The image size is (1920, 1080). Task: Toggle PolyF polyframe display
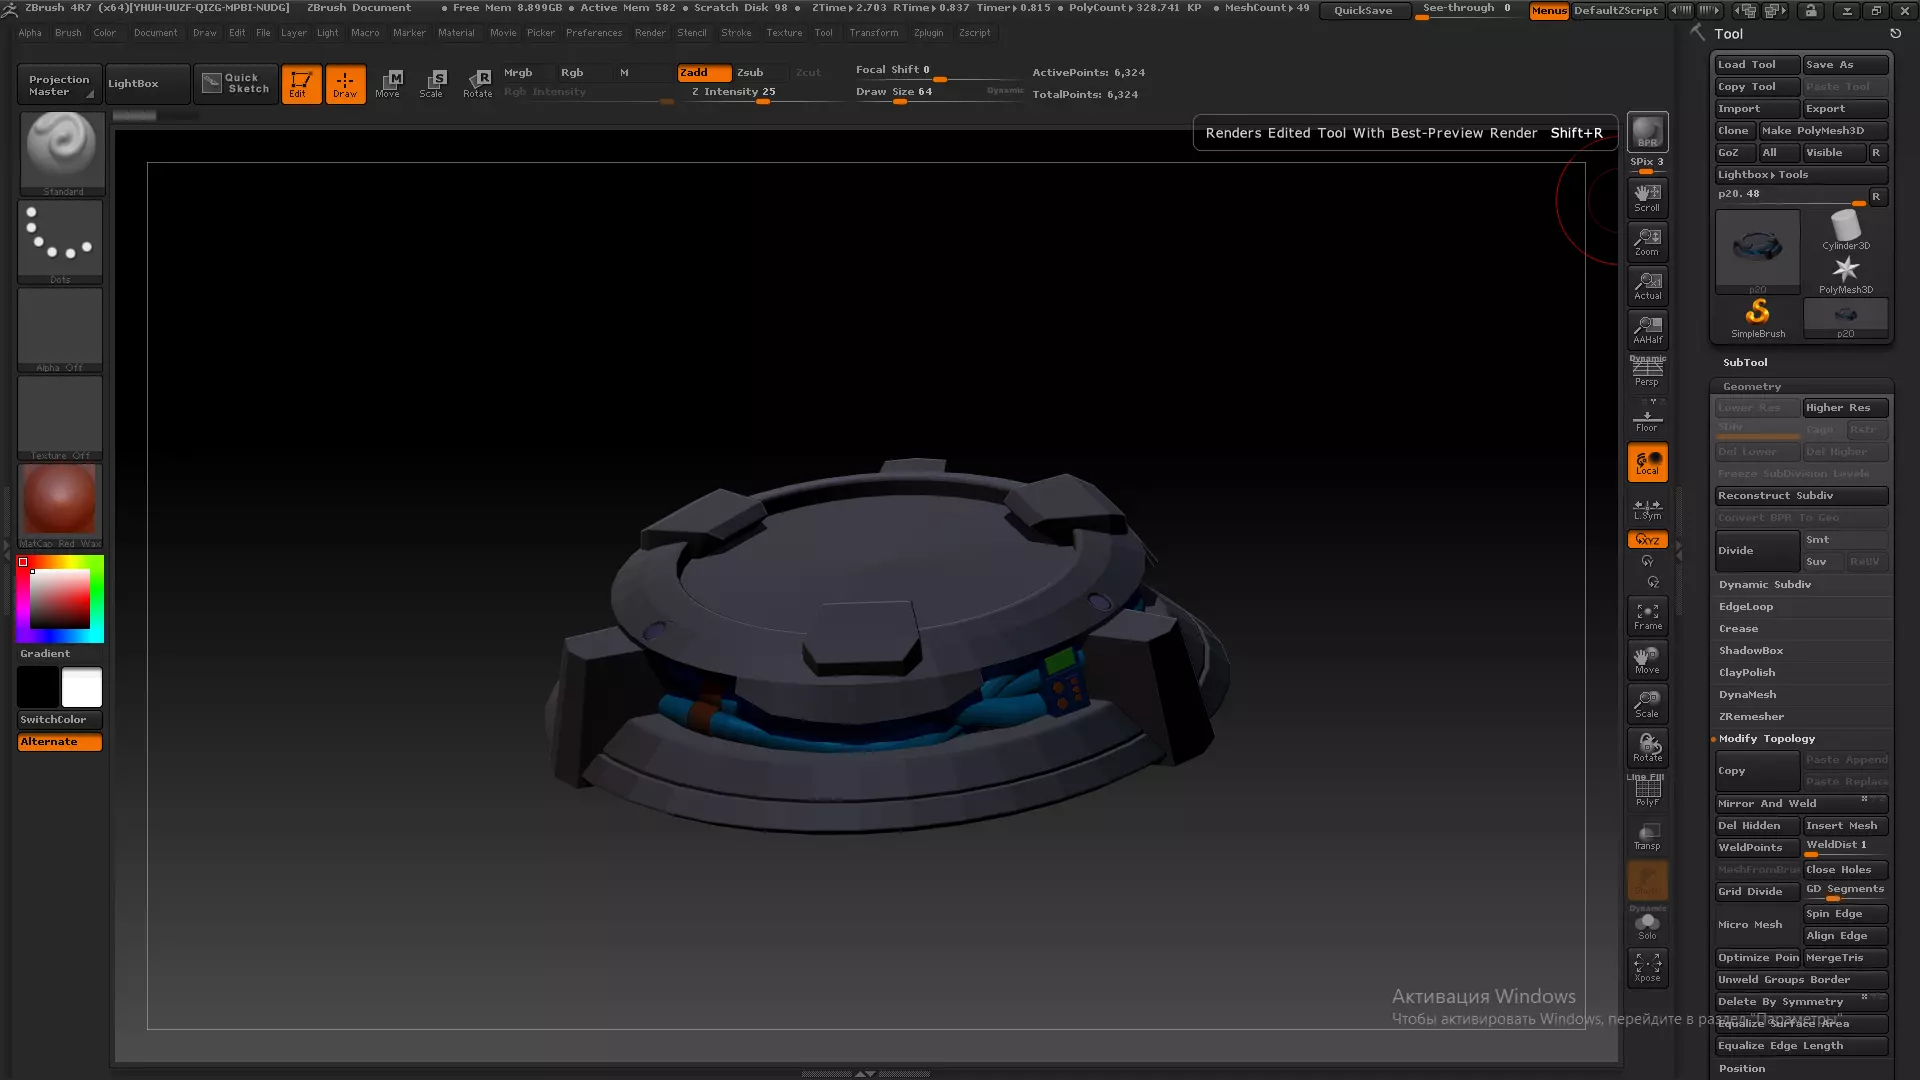tap(1647, 792)
